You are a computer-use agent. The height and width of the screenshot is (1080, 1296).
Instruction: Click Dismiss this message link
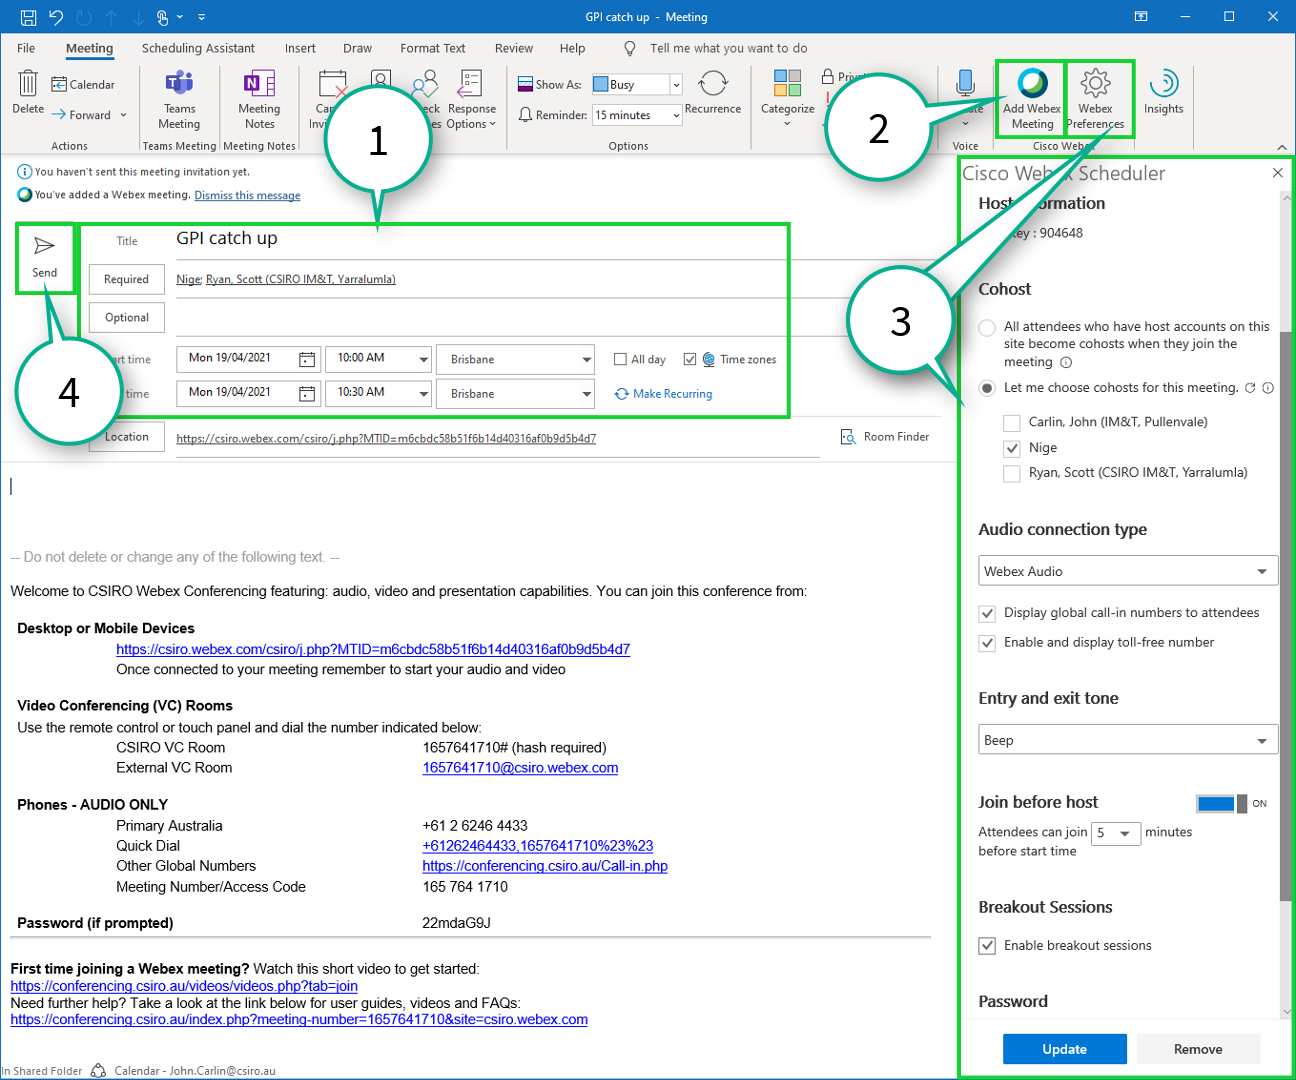point(247,195)
